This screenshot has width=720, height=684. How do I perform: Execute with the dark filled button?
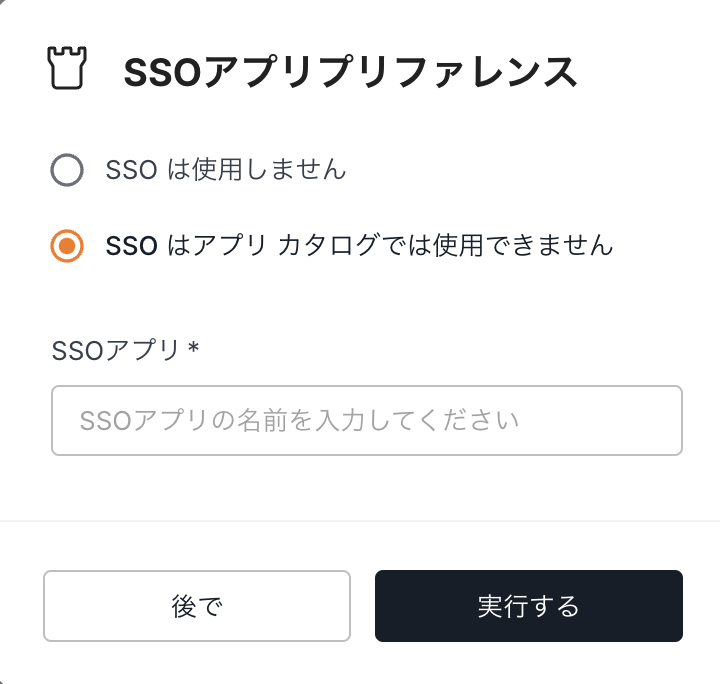528,606
